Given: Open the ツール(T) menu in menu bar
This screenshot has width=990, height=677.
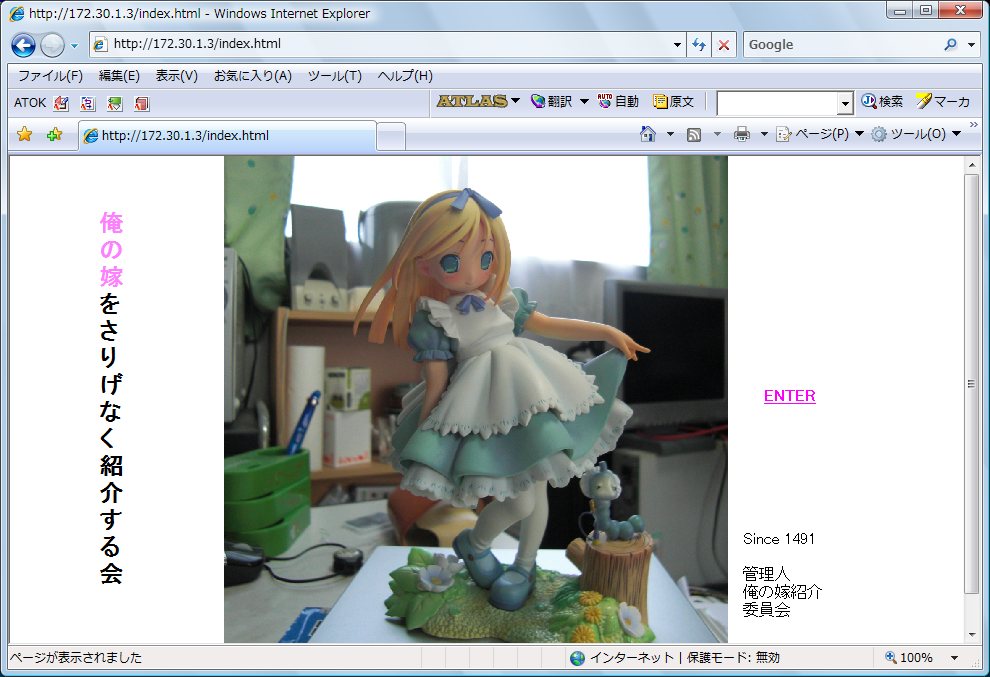Looking at the screenshot, I should 335,76.
